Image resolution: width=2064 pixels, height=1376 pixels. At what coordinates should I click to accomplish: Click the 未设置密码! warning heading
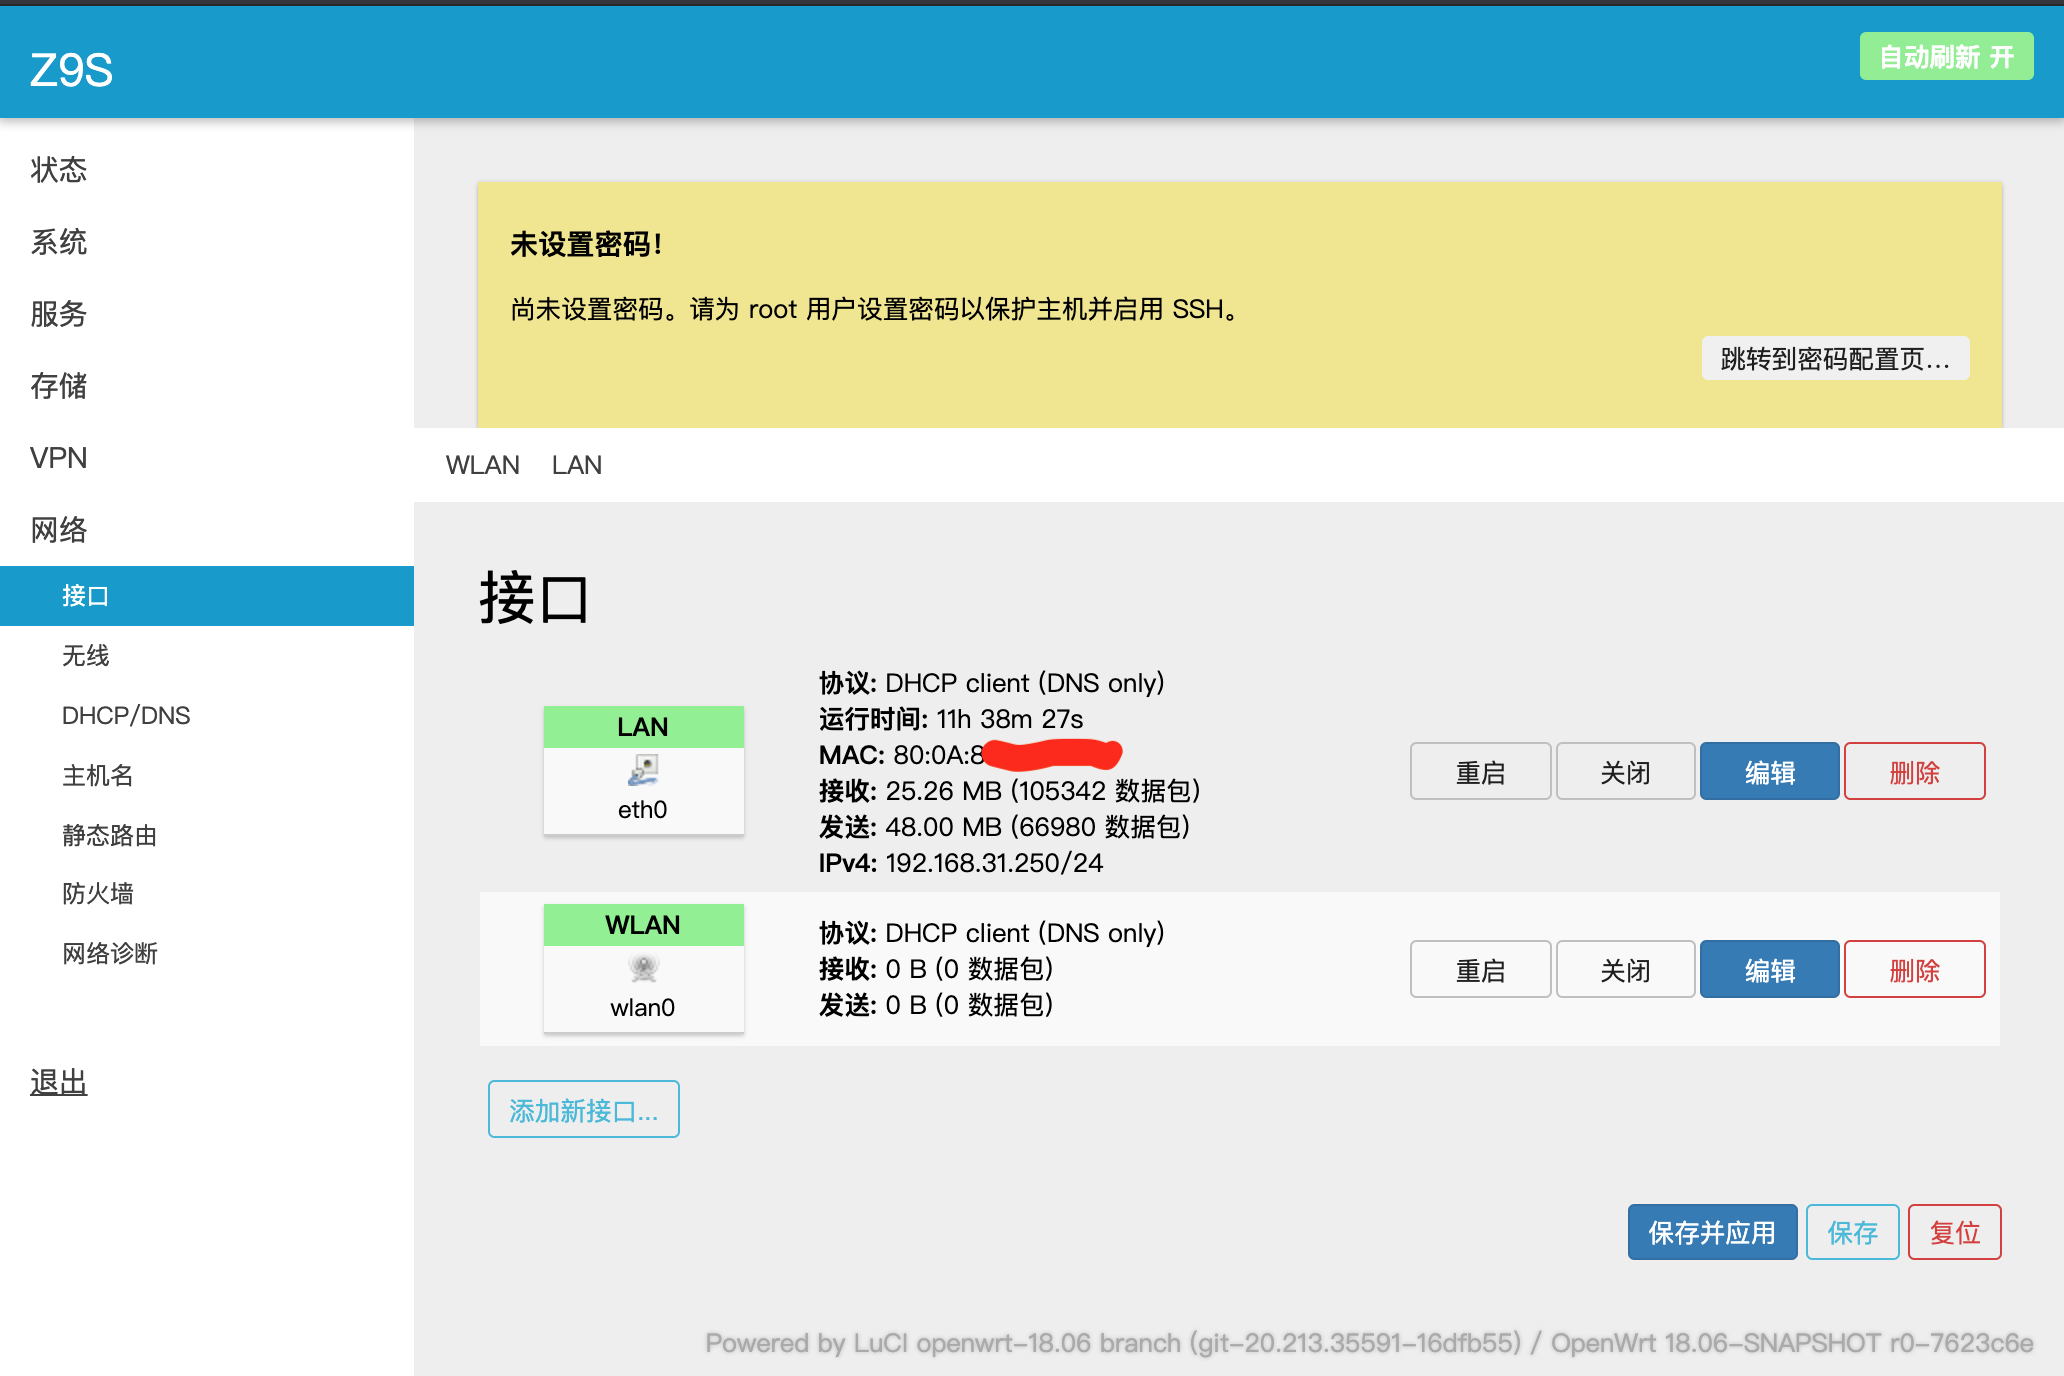(x=587, y=244)
